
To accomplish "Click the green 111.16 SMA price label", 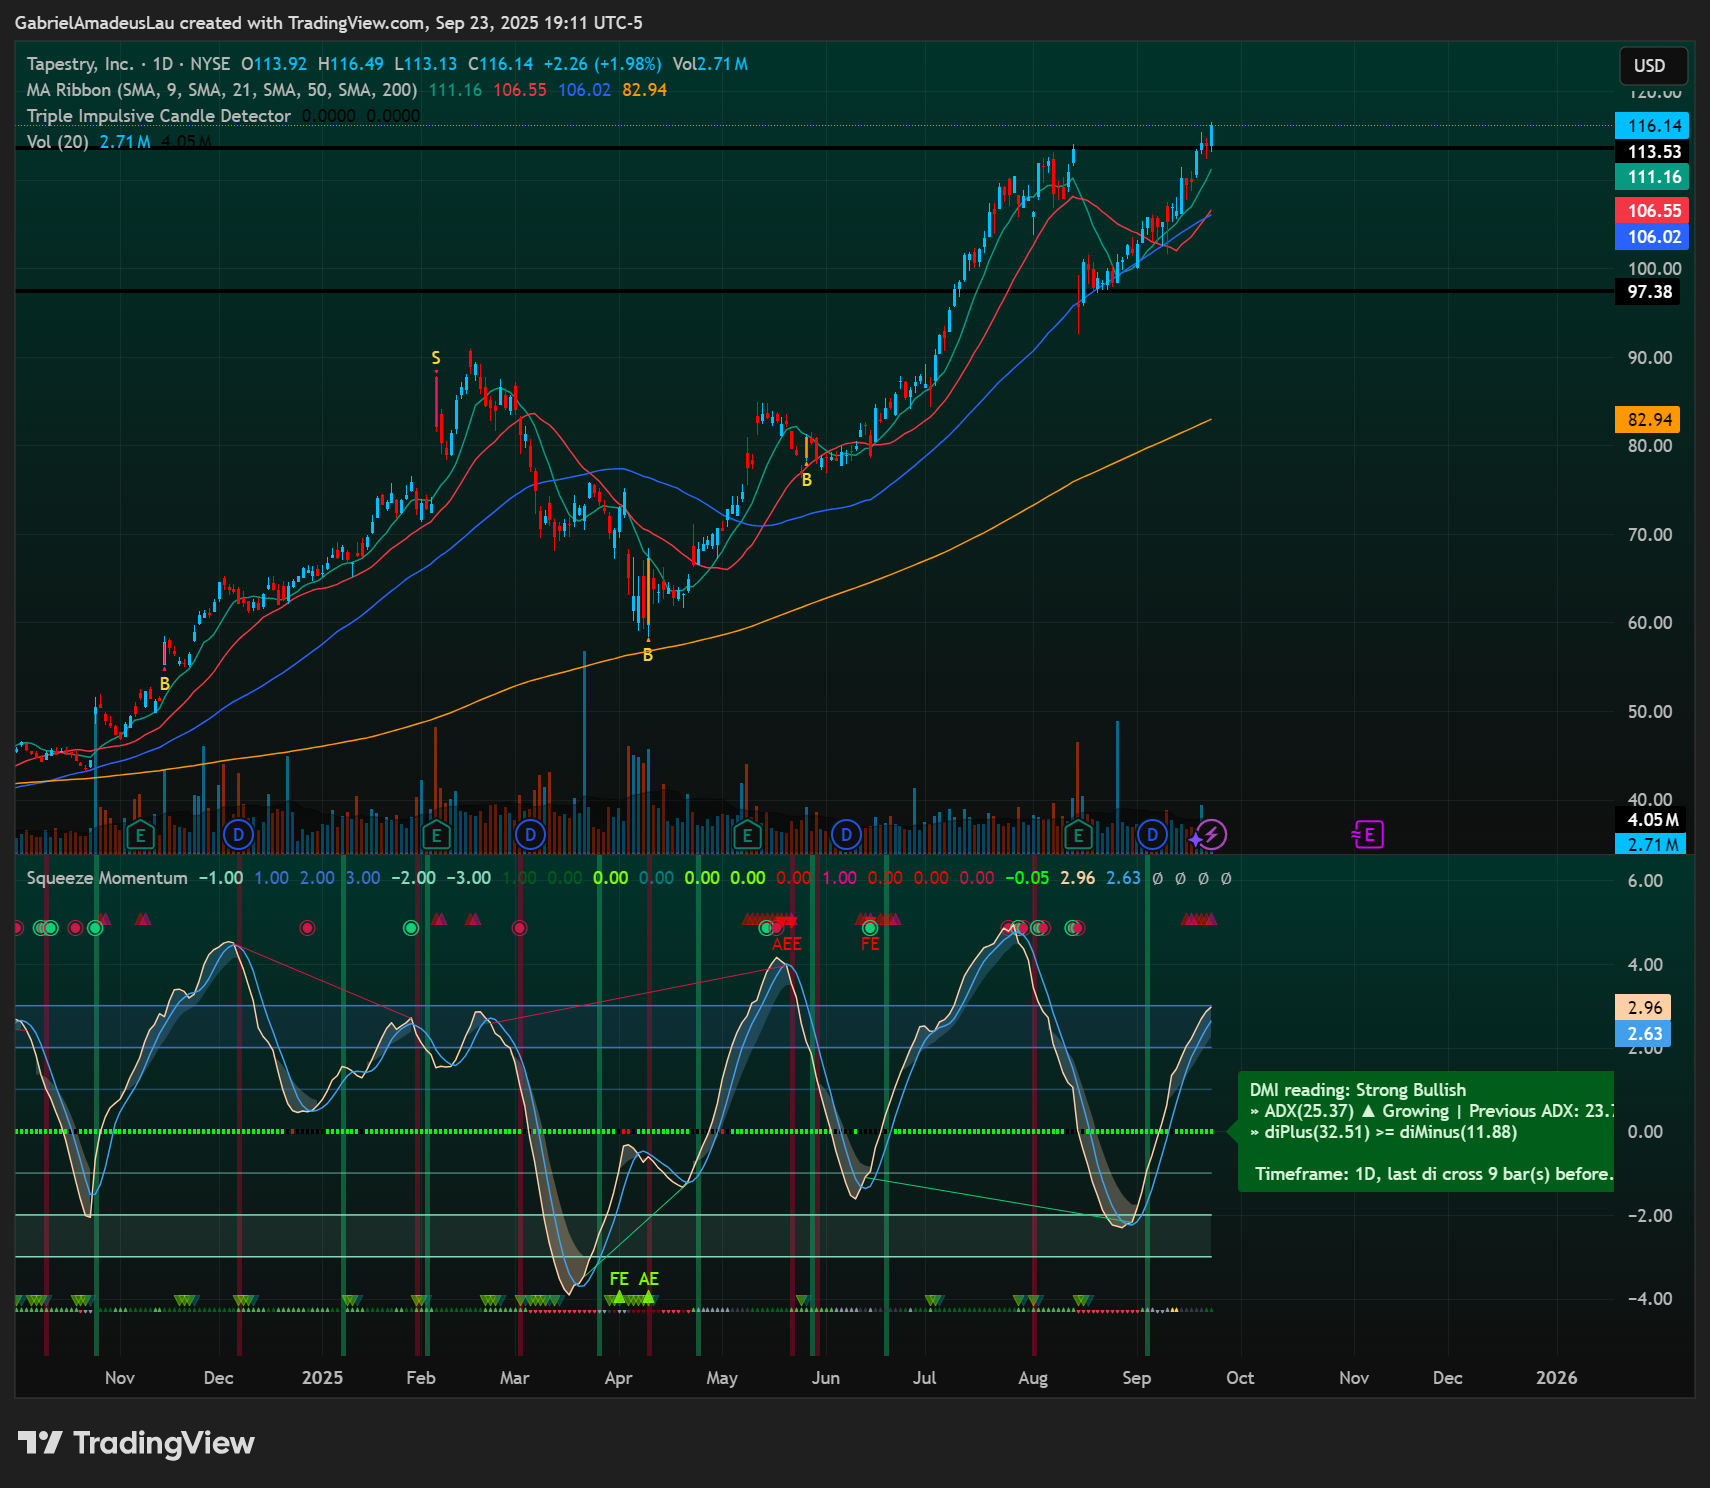I will pyautogui.click(x=1652, y=177).
